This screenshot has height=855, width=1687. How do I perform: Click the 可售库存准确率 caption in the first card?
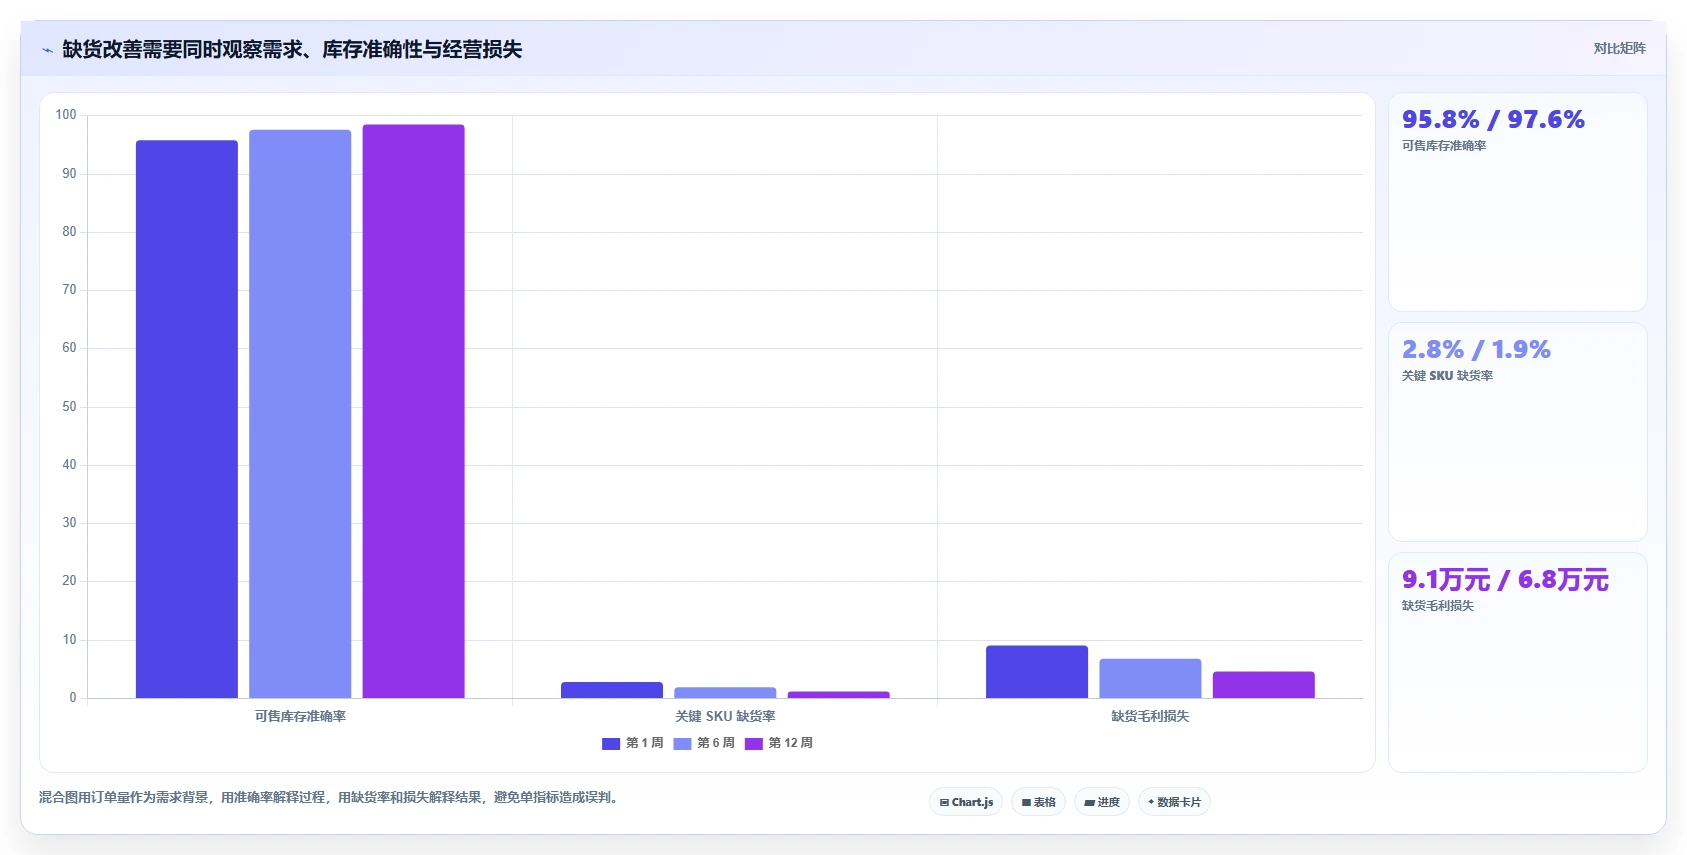coord(1444,146)
